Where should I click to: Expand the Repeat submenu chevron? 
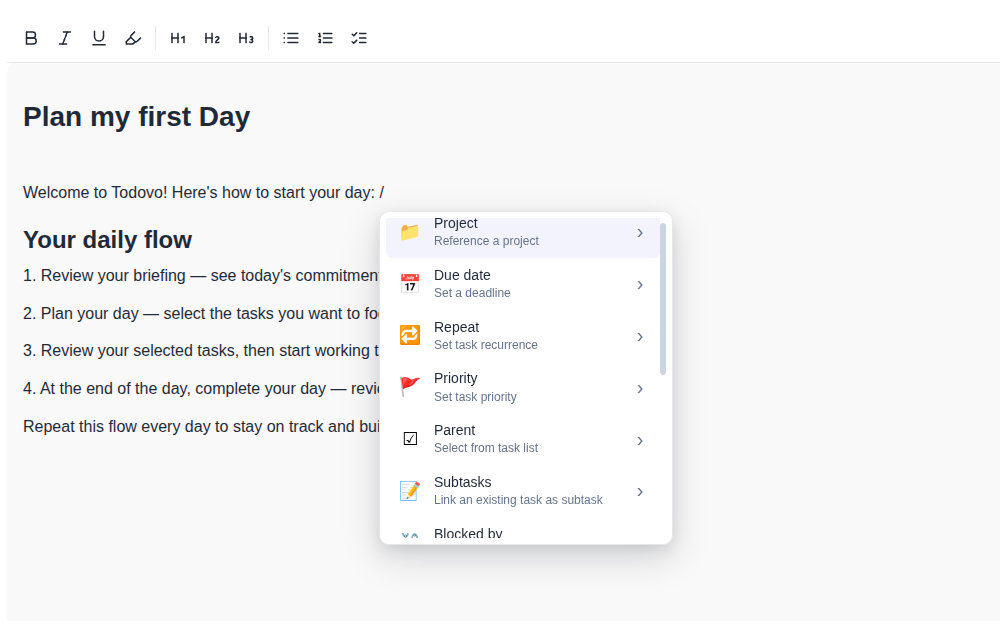point(640,337)
